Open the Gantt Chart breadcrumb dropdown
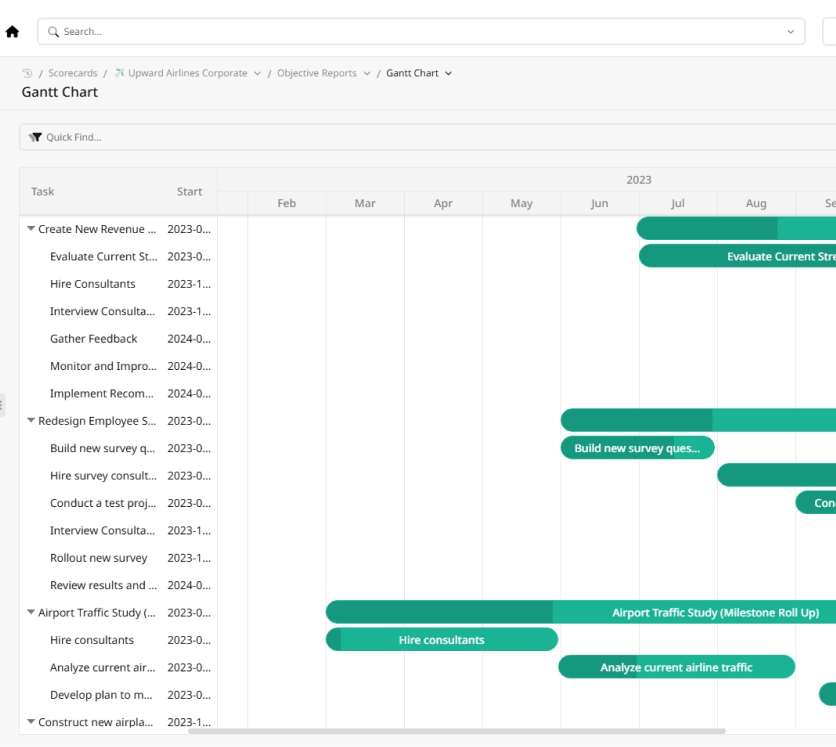Screen dimensions: 836x747 (448, 74)
